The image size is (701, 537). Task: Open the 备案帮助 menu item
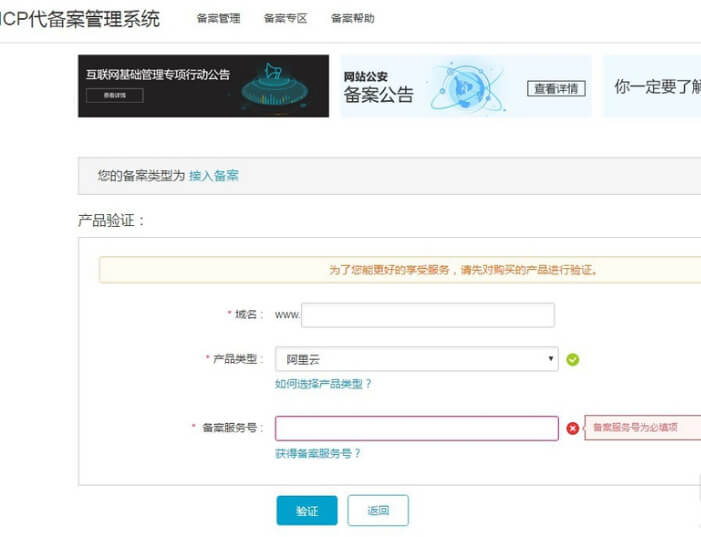pyautogui.click(x=352, y=18)
